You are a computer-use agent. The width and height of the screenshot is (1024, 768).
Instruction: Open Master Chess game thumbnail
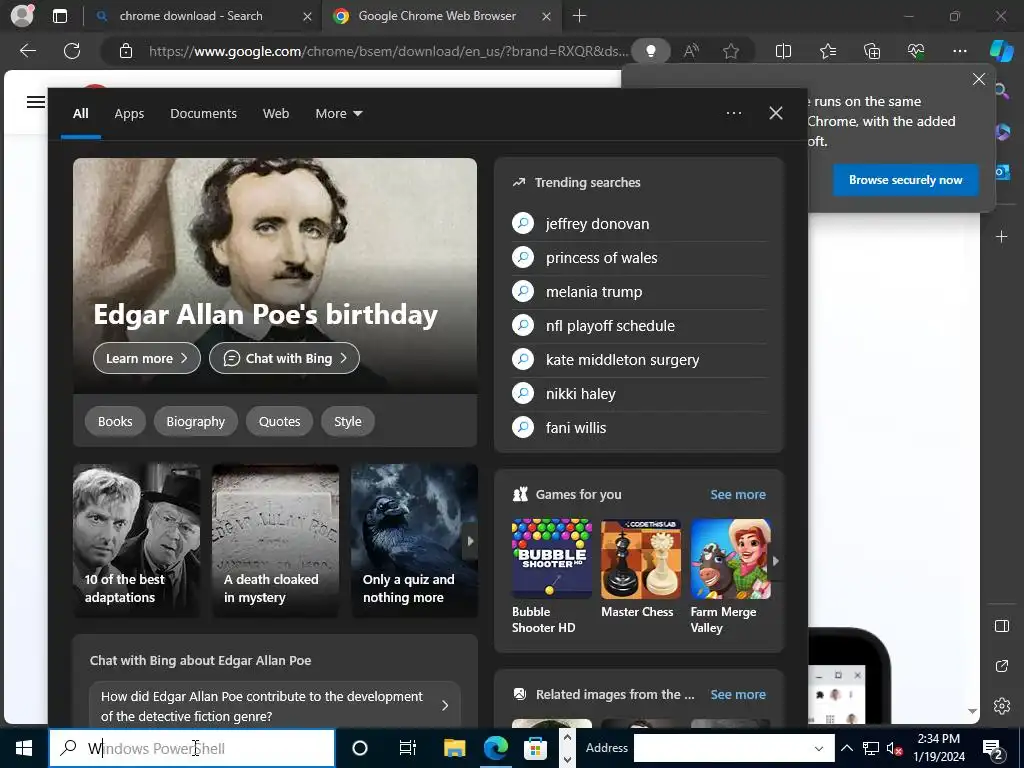(x=641, y=559)
